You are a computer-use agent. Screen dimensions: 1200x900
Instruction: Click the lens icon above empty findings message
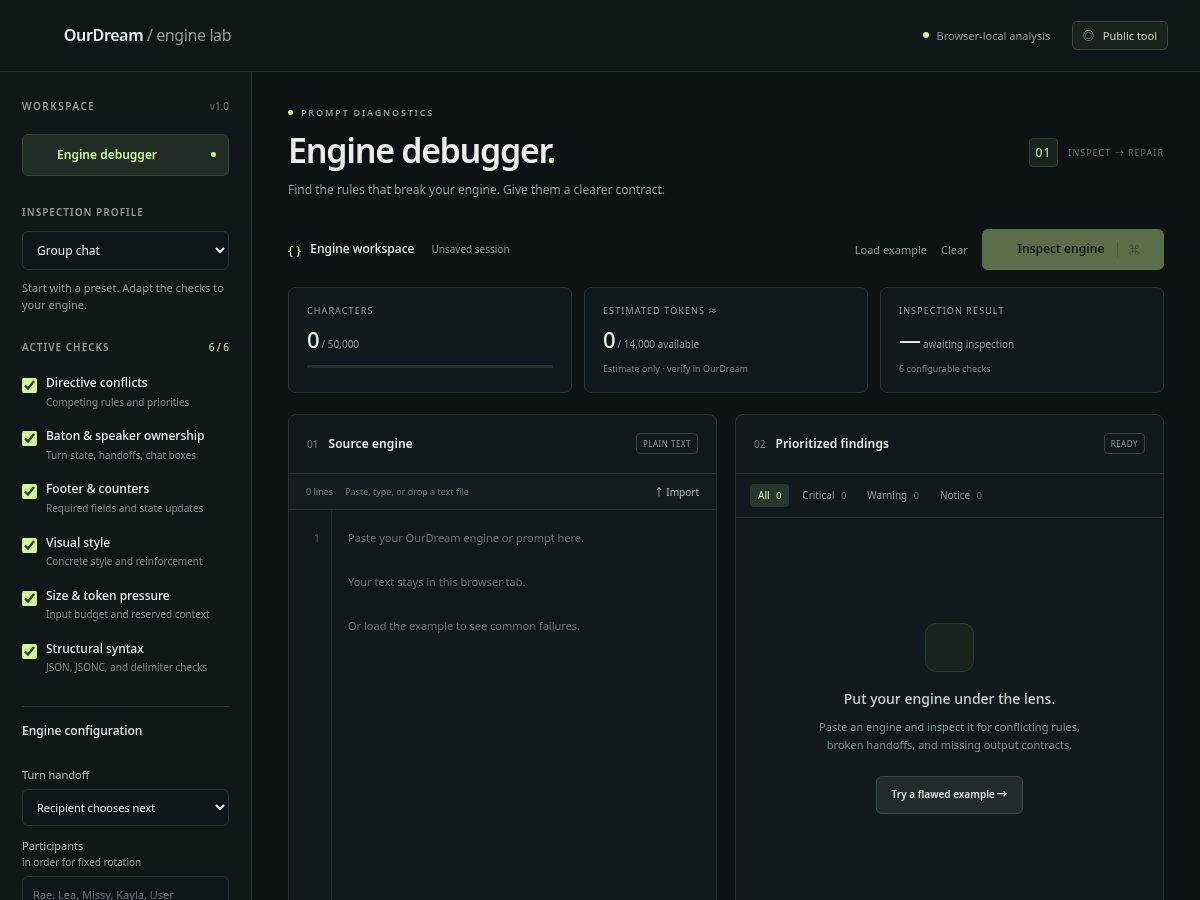[x=949, y=647]
